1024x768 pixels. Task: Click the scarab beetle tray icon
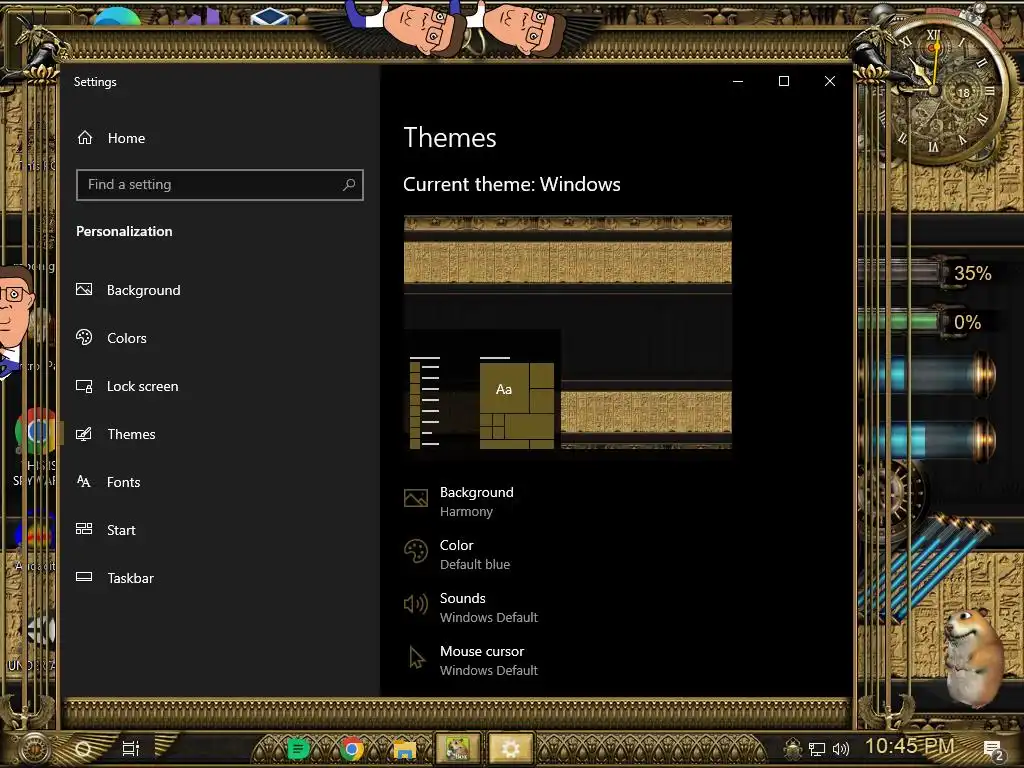(793, 748)
